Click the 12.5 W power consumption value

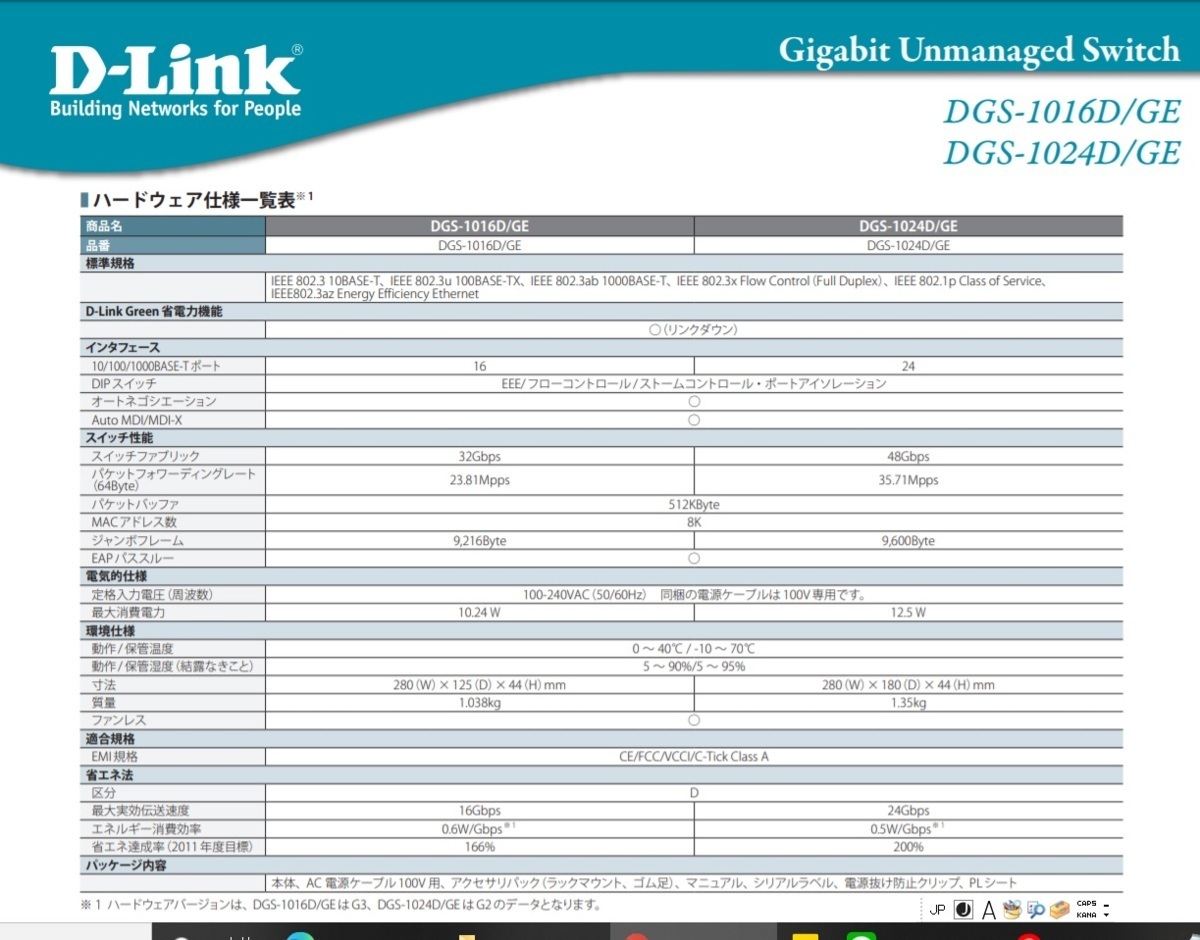click(x=908, y=613)
